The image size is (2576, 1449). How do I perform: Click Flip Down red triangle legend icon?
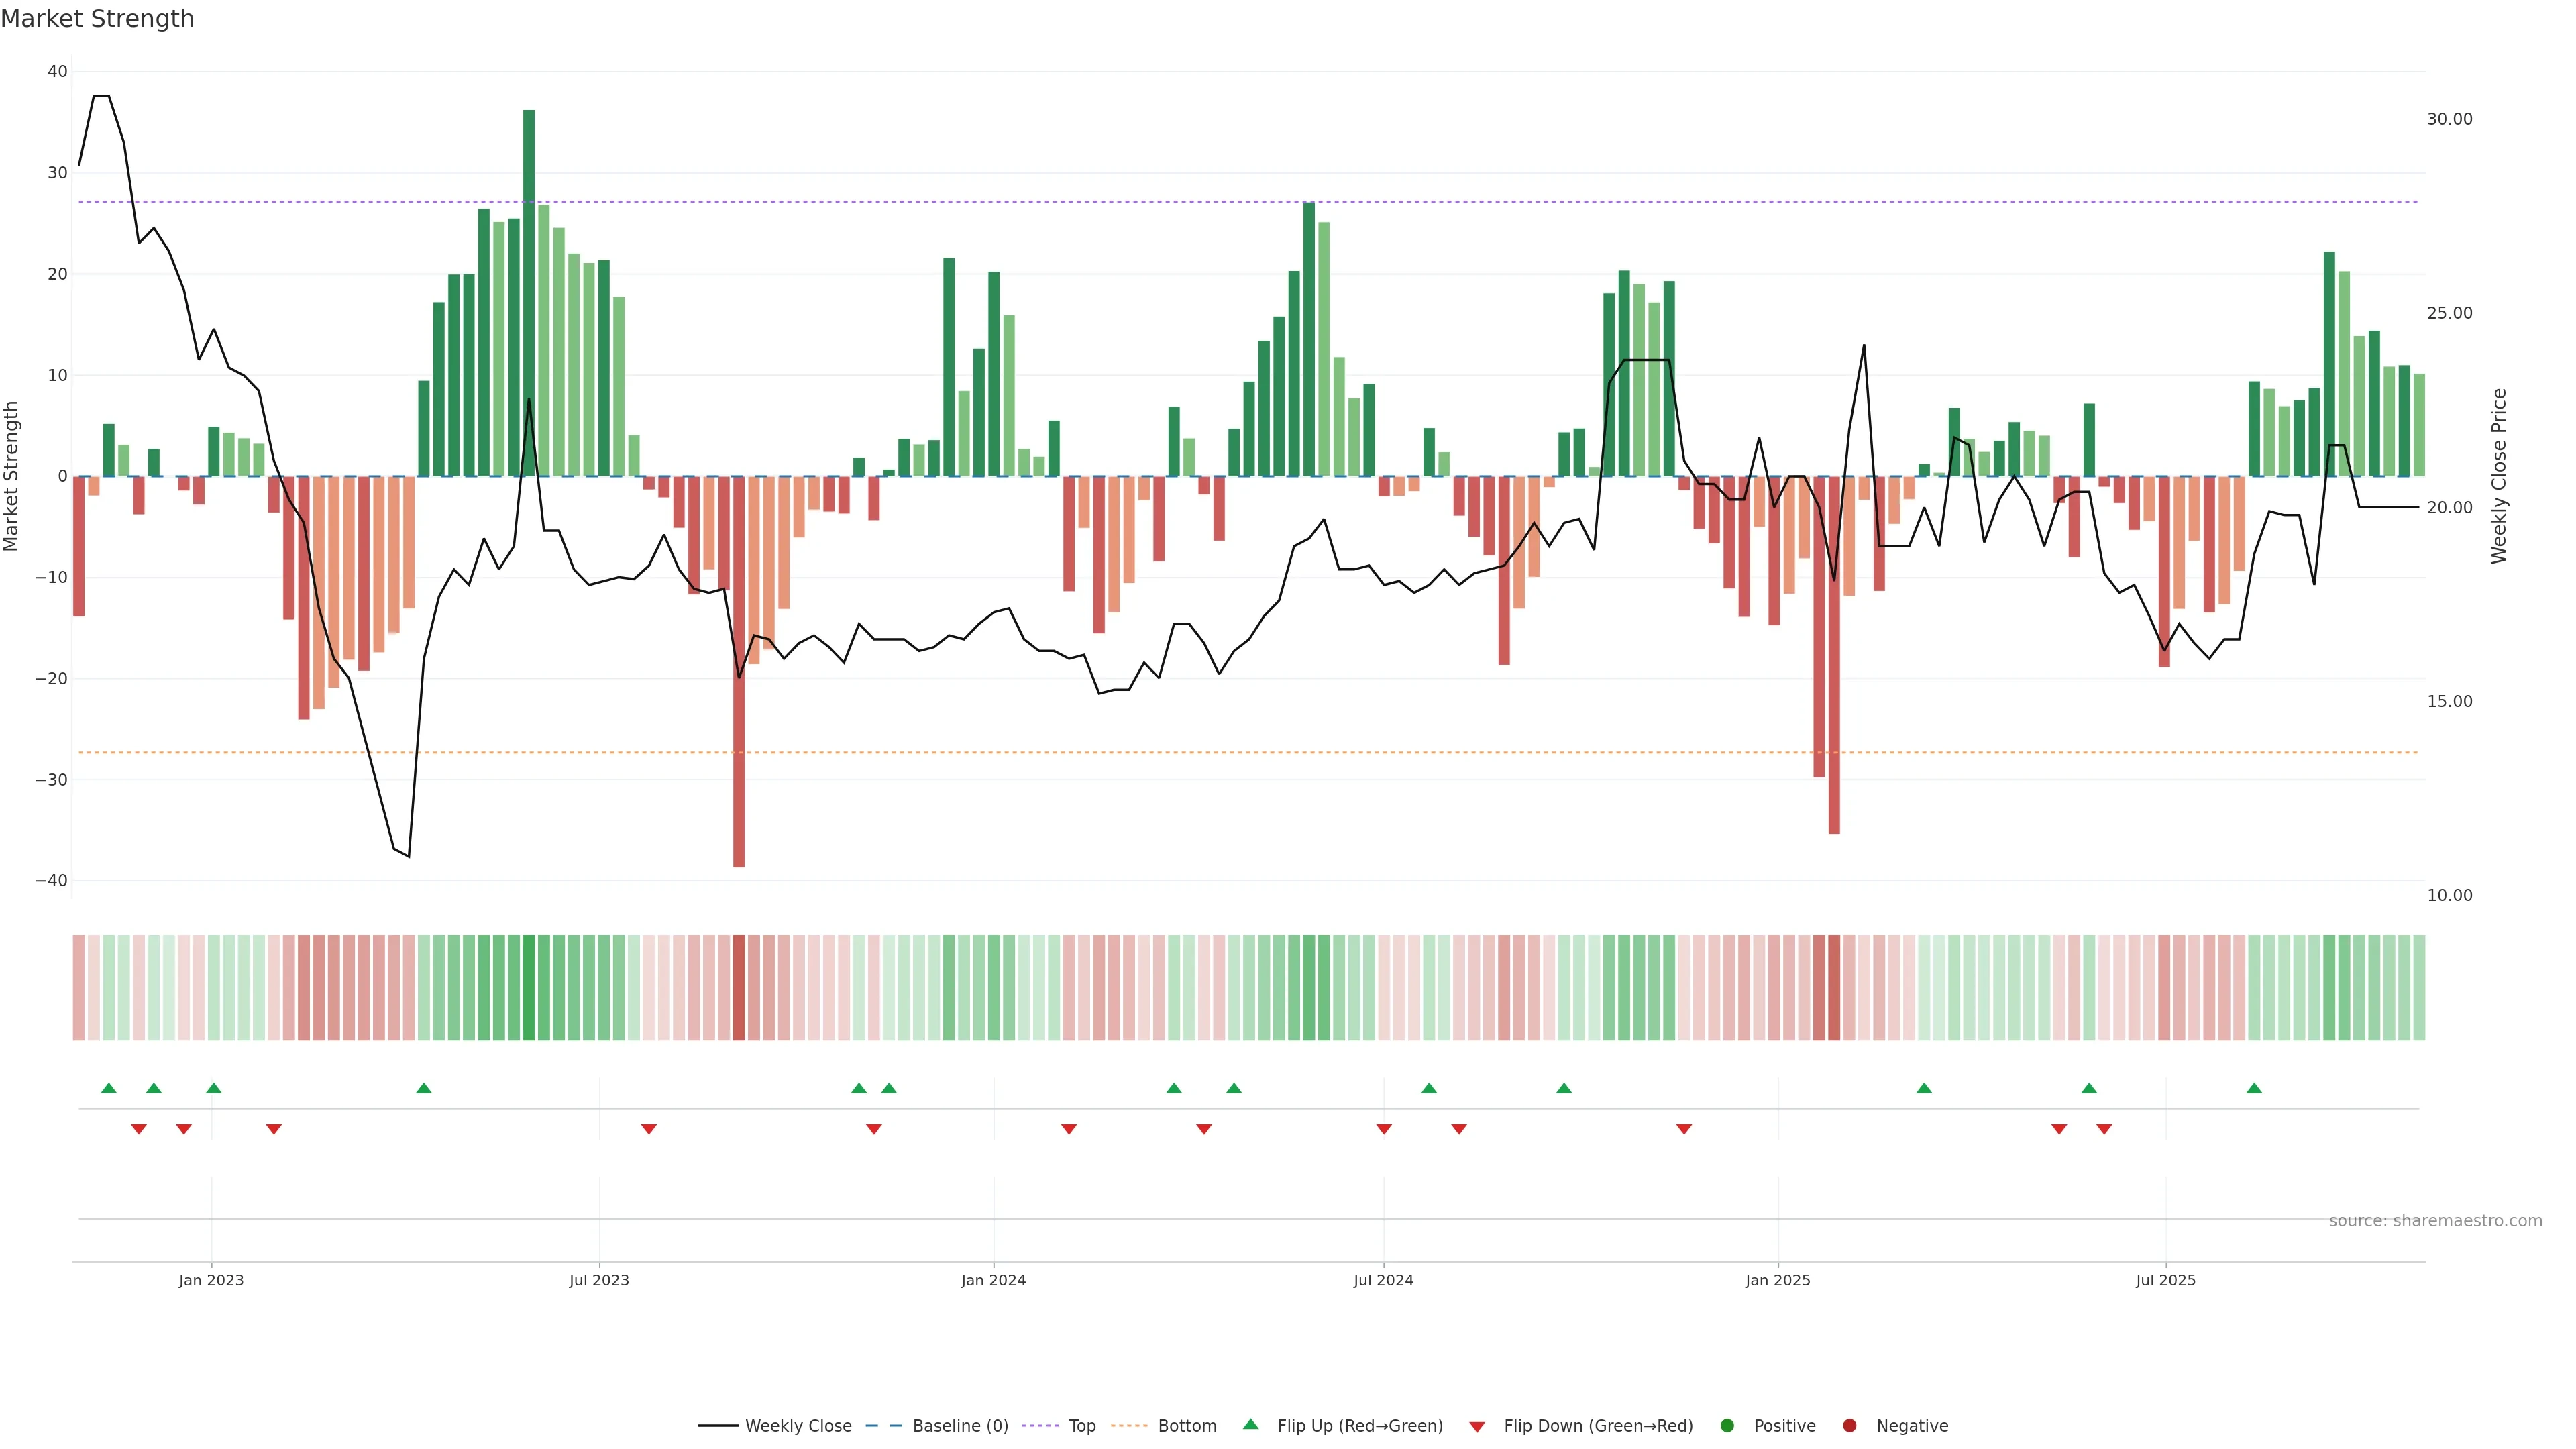click(1477, 1426)
